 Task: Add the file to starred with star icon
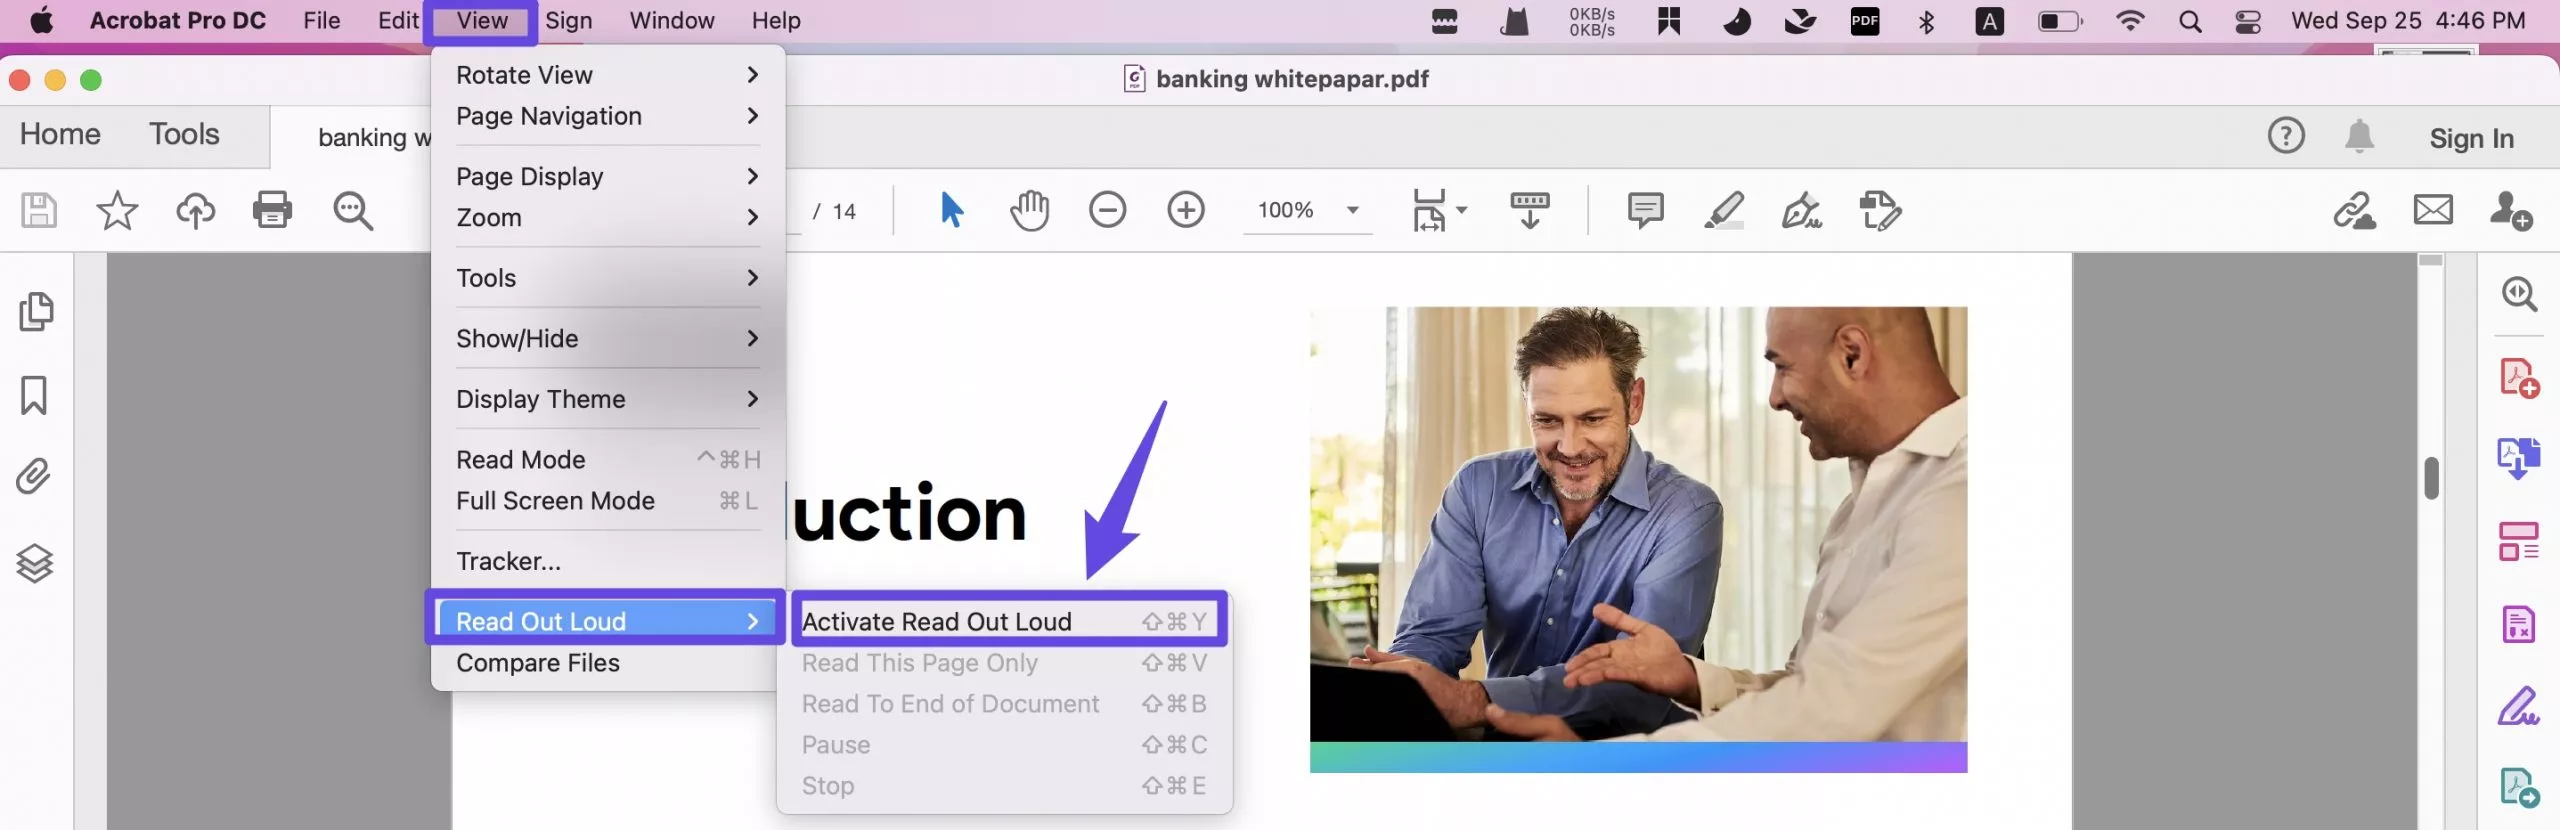(x=117, y=211)
